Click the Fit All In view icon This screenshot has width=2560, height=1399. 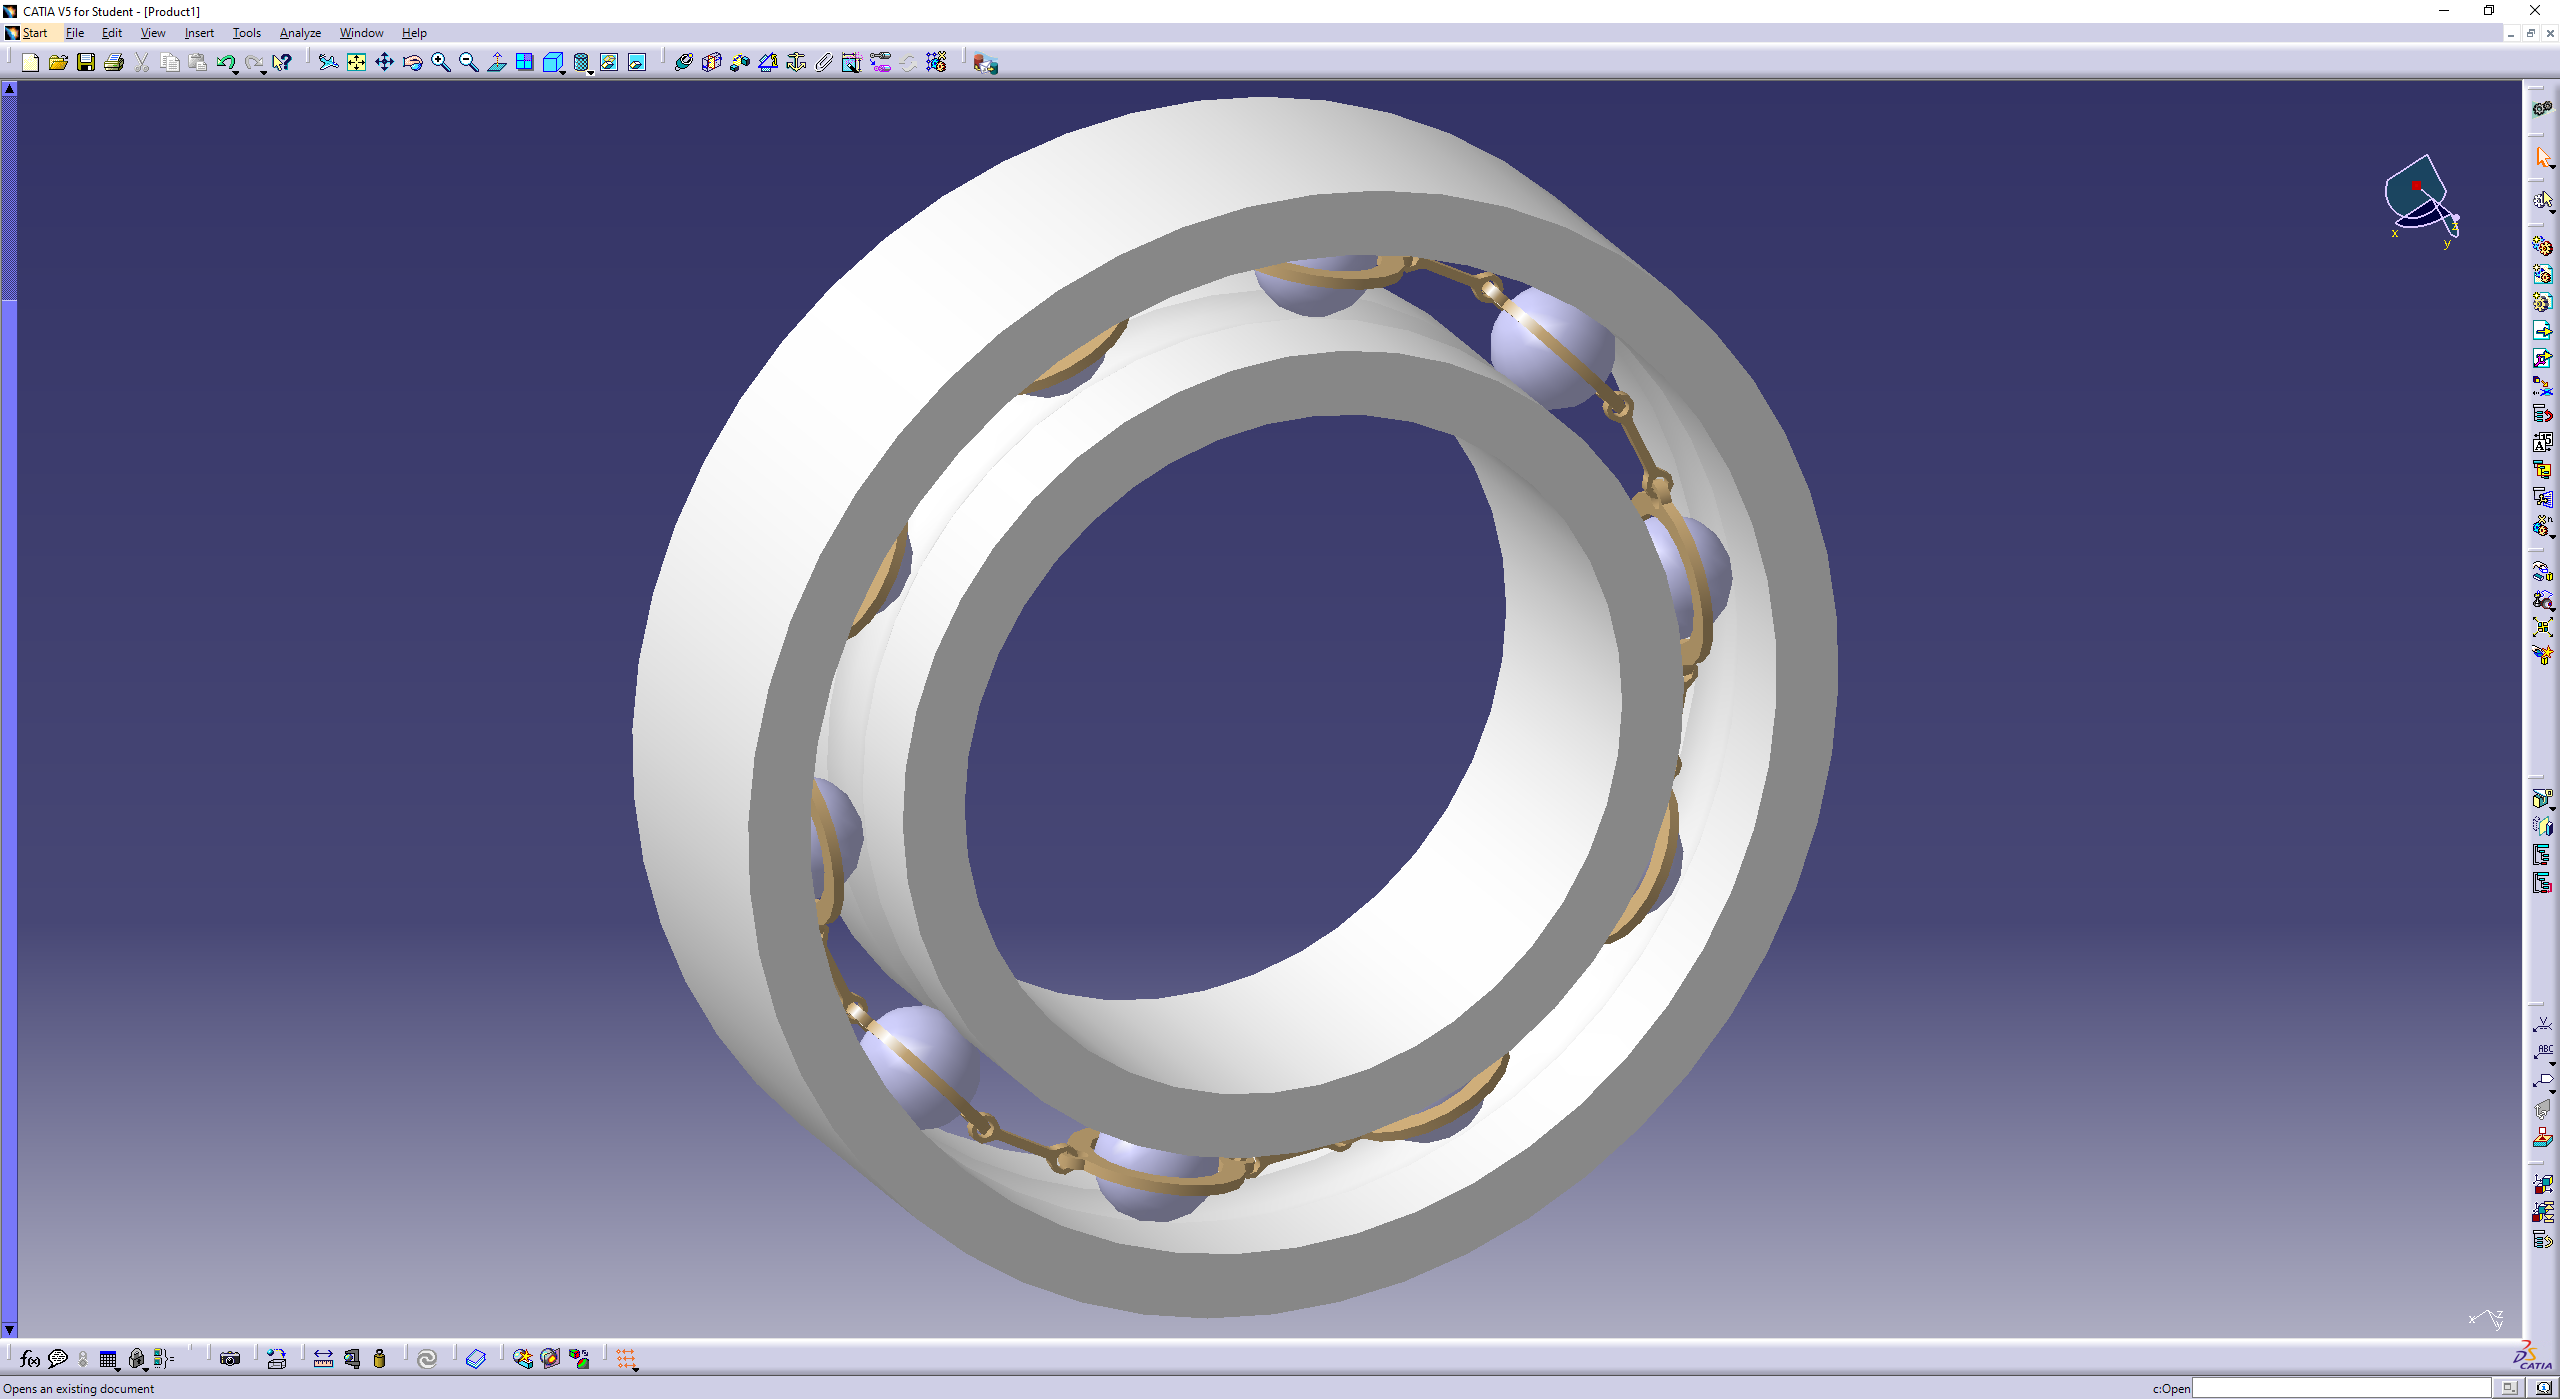pos(356,63)
